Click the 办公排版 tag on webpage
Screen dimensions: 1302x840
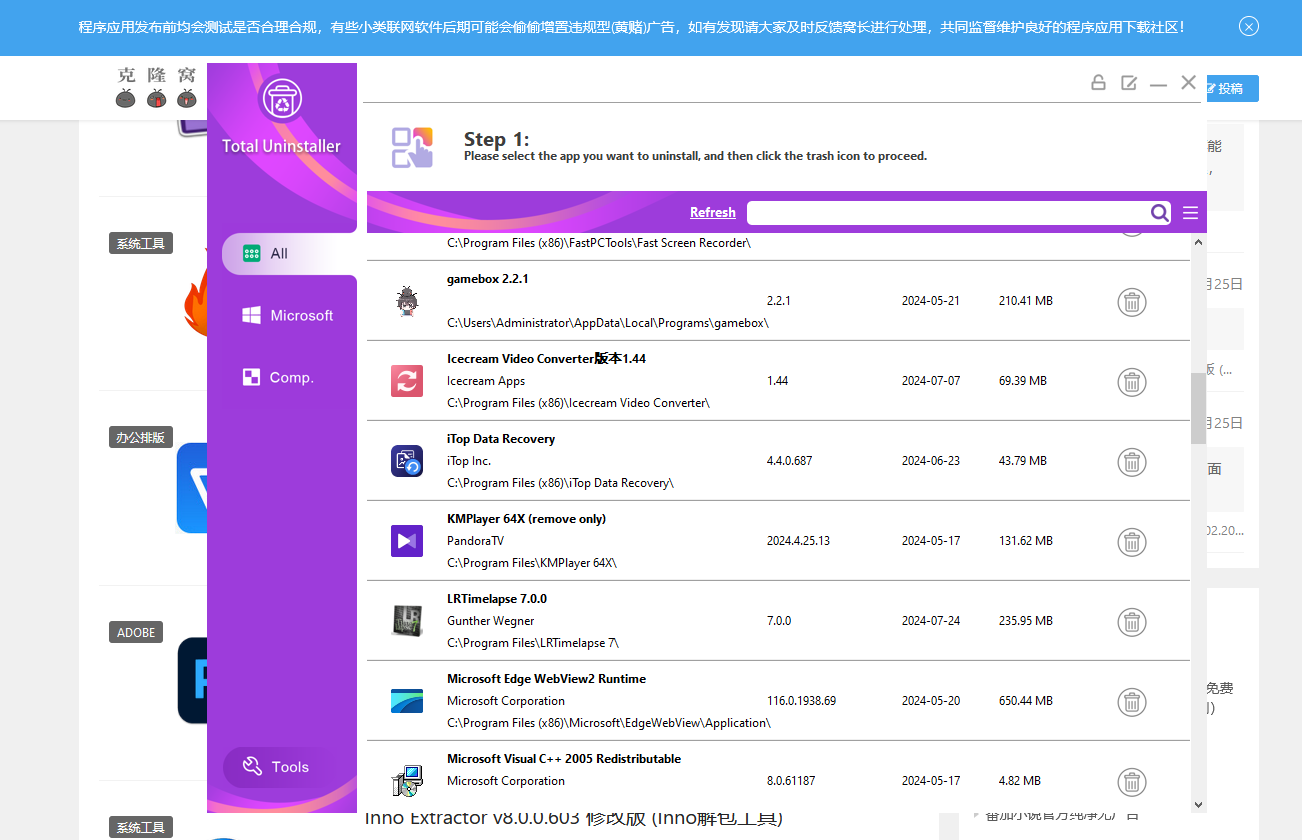(141, 437)
